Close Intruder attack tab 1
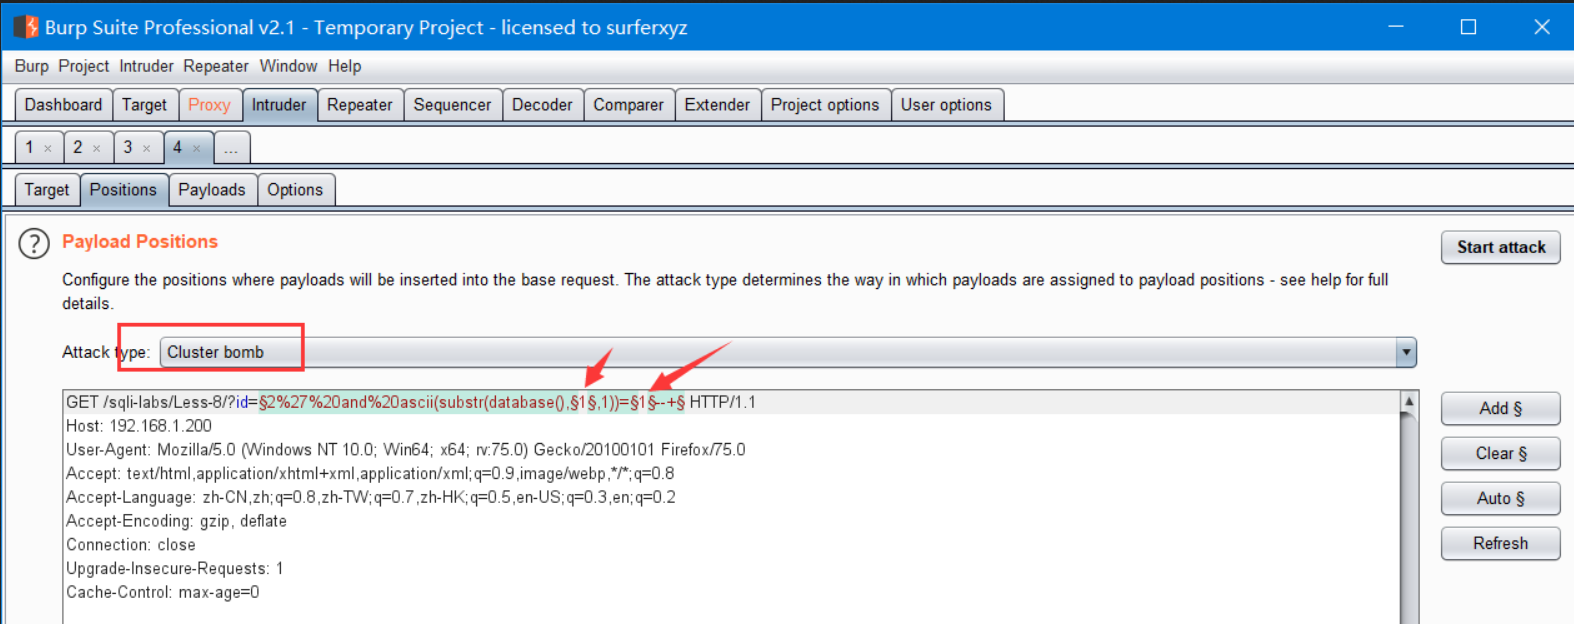The width and height of the screenshot is (1574, 624). [47, 148]
